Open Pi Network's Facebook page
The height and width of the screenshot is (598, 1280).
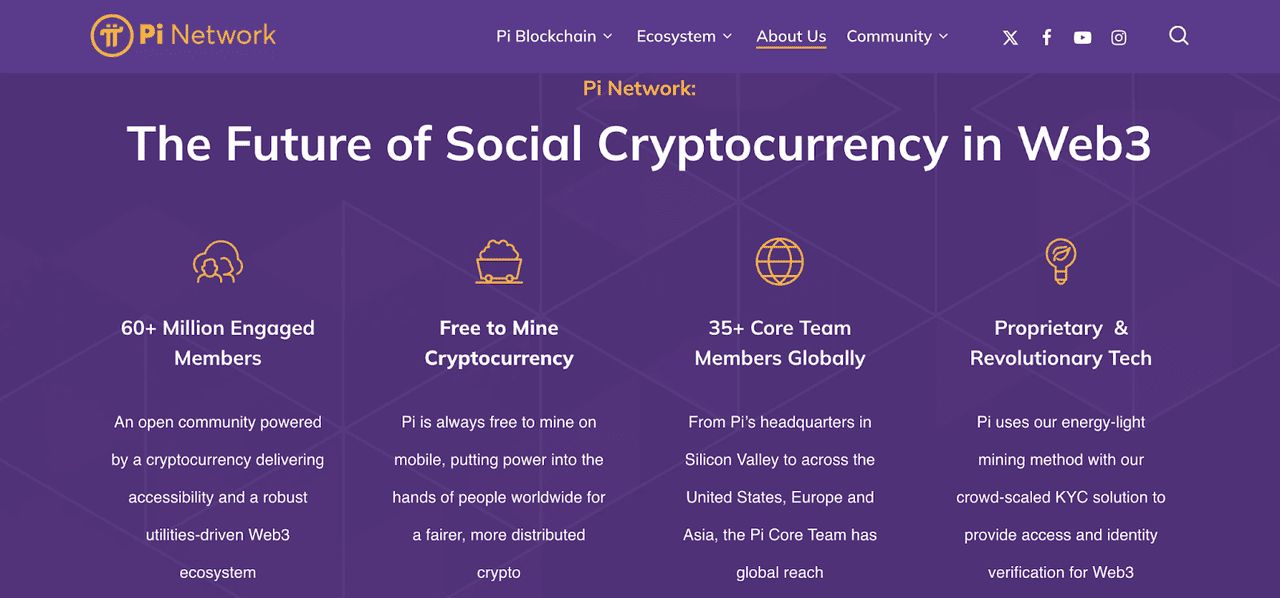(x=1046, y=37)
